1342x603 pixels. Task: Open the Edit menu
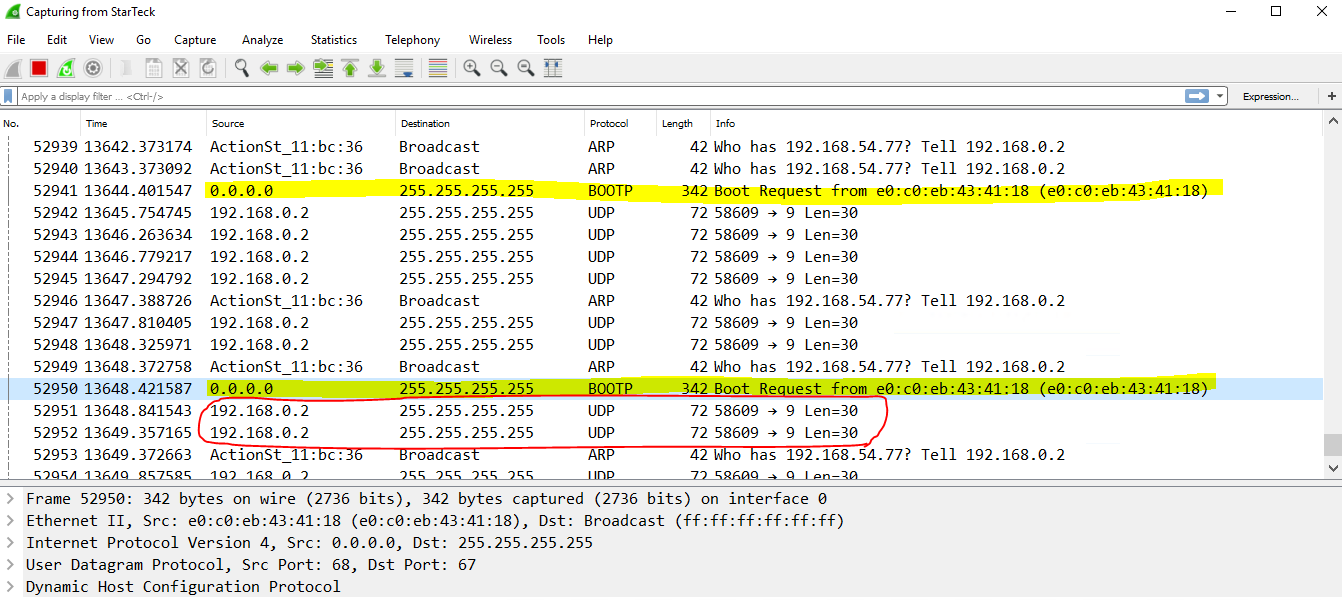57,40
